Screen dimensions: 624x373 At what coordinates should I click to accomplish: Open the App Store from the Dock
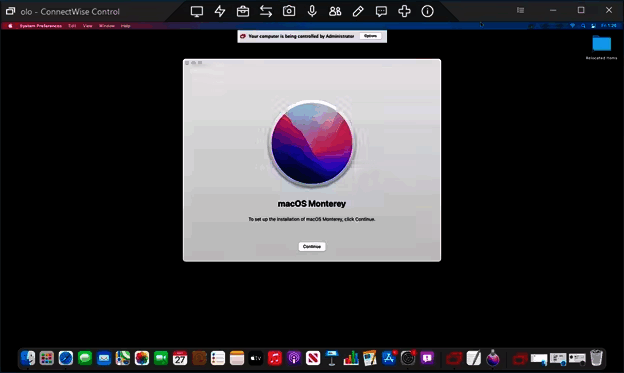click(389, 358)
